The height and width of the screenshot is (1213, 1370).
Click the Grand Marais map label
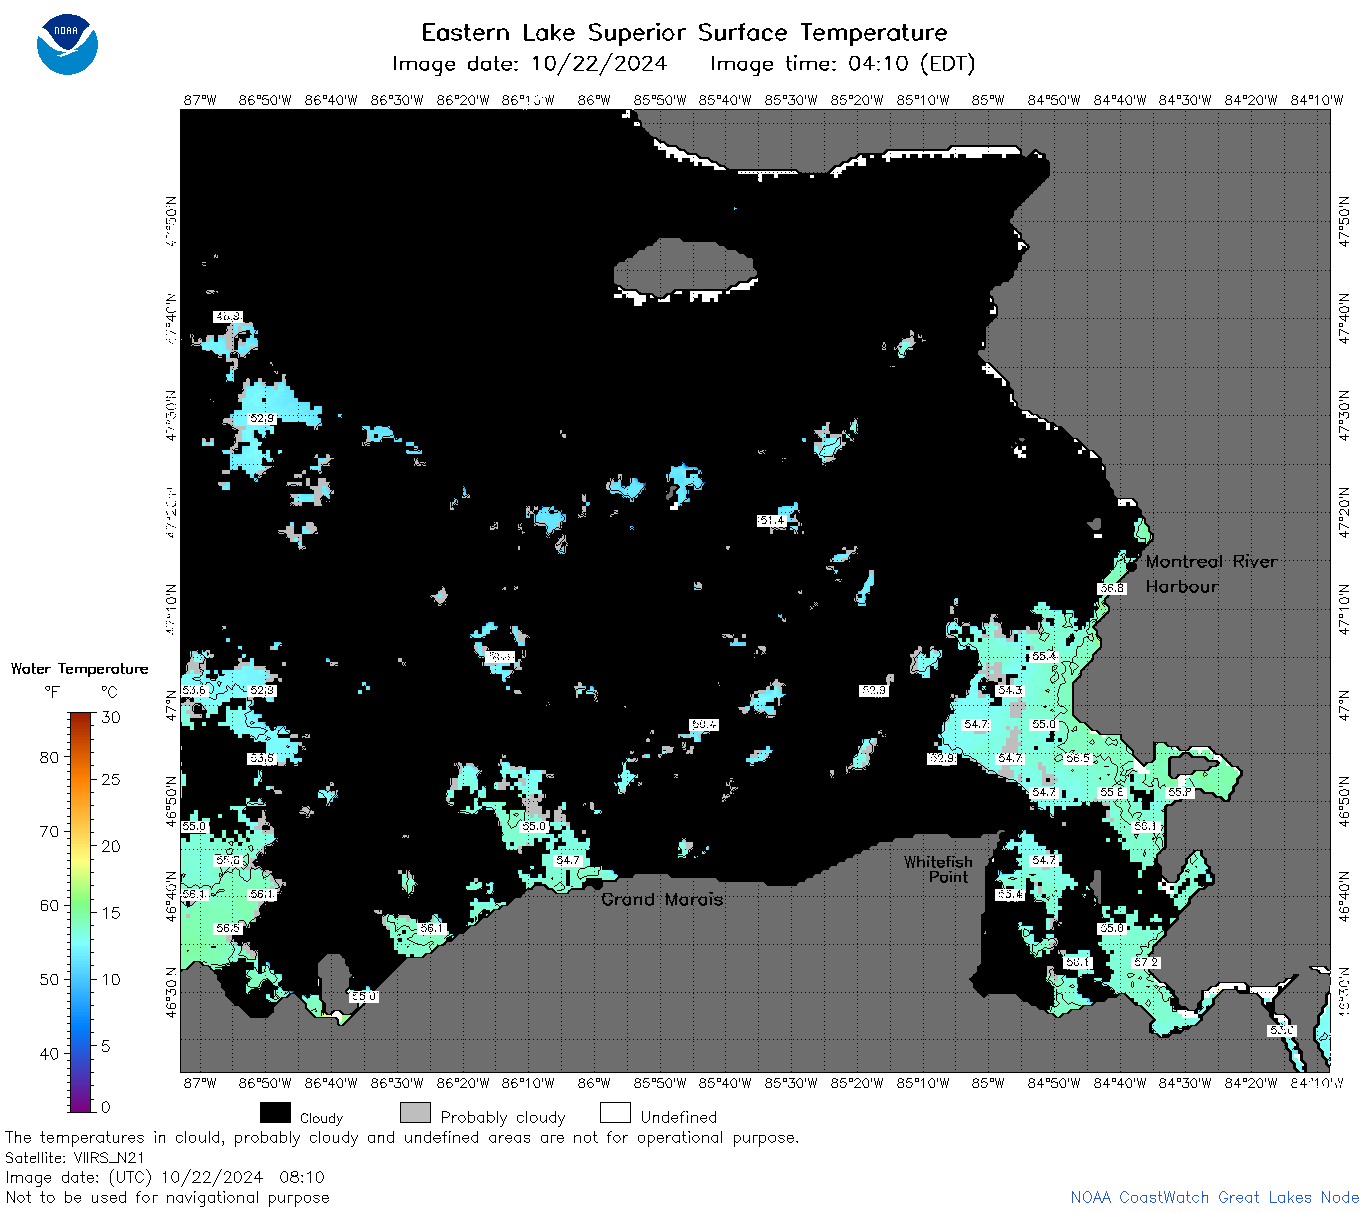[x=662, y=899]
